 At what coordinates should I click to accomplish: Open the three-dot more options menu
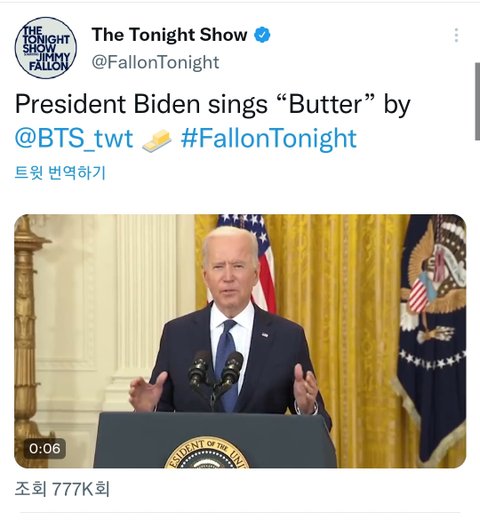pos(456,35)
